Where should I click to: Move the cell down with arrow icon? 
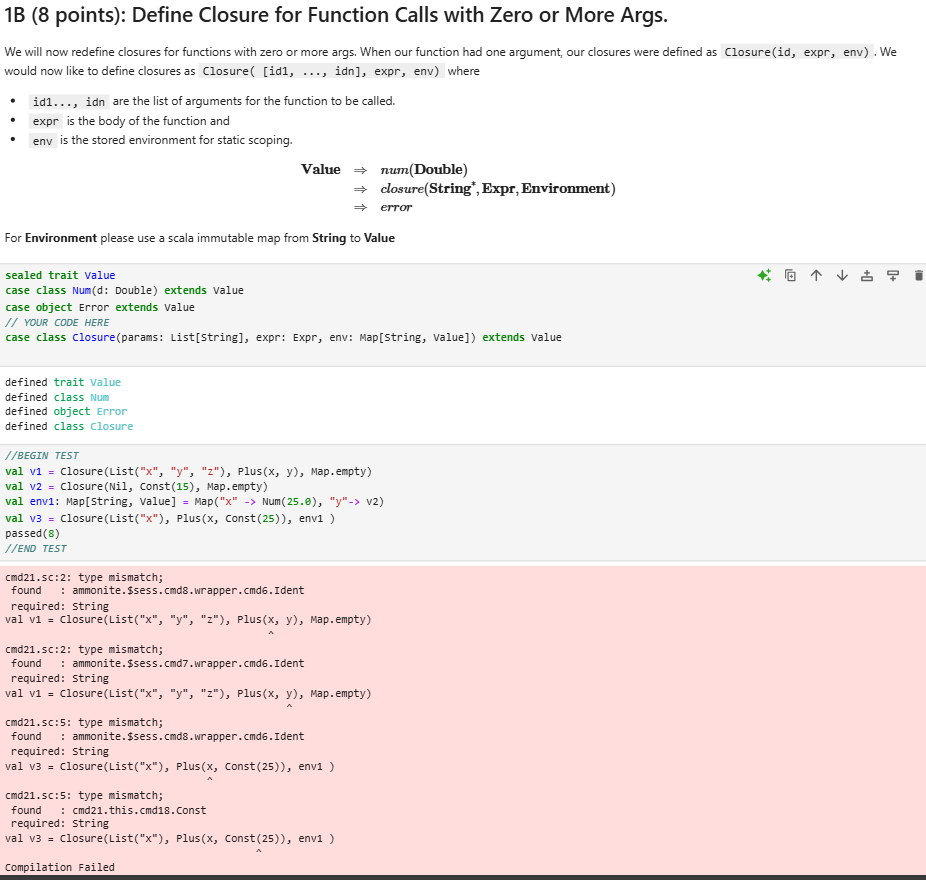(x=842, y=275)
